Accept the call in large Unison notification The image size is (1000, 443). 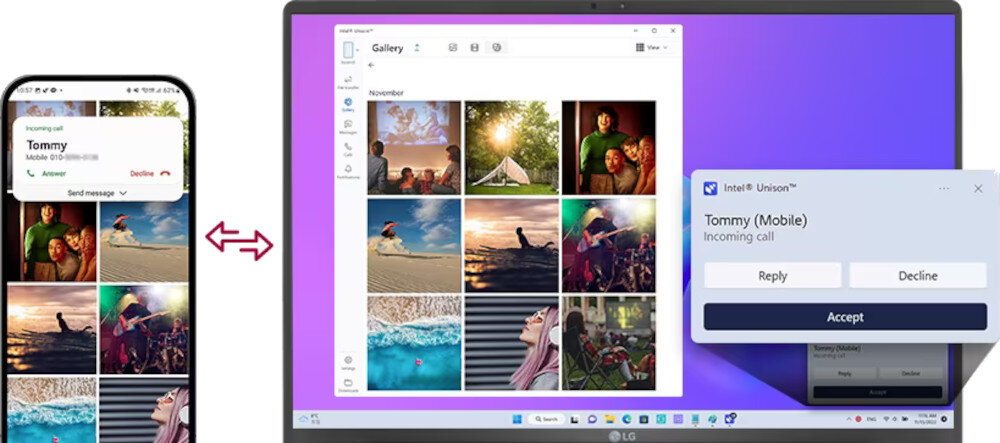(845, 317)
